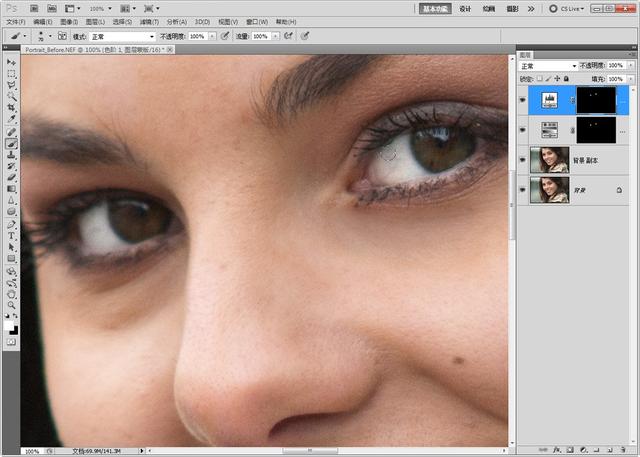Select the Rectangular Marquee tool
This screenshot has height=457, width=640.
click(x=11, y=74)
